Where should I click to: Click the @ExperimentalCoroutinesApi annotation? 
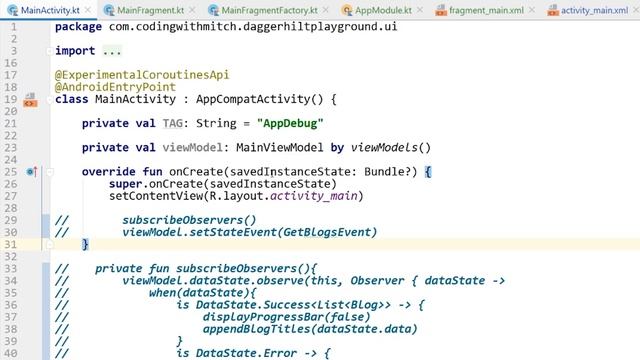pyautogui.click(x=142, y=75)
